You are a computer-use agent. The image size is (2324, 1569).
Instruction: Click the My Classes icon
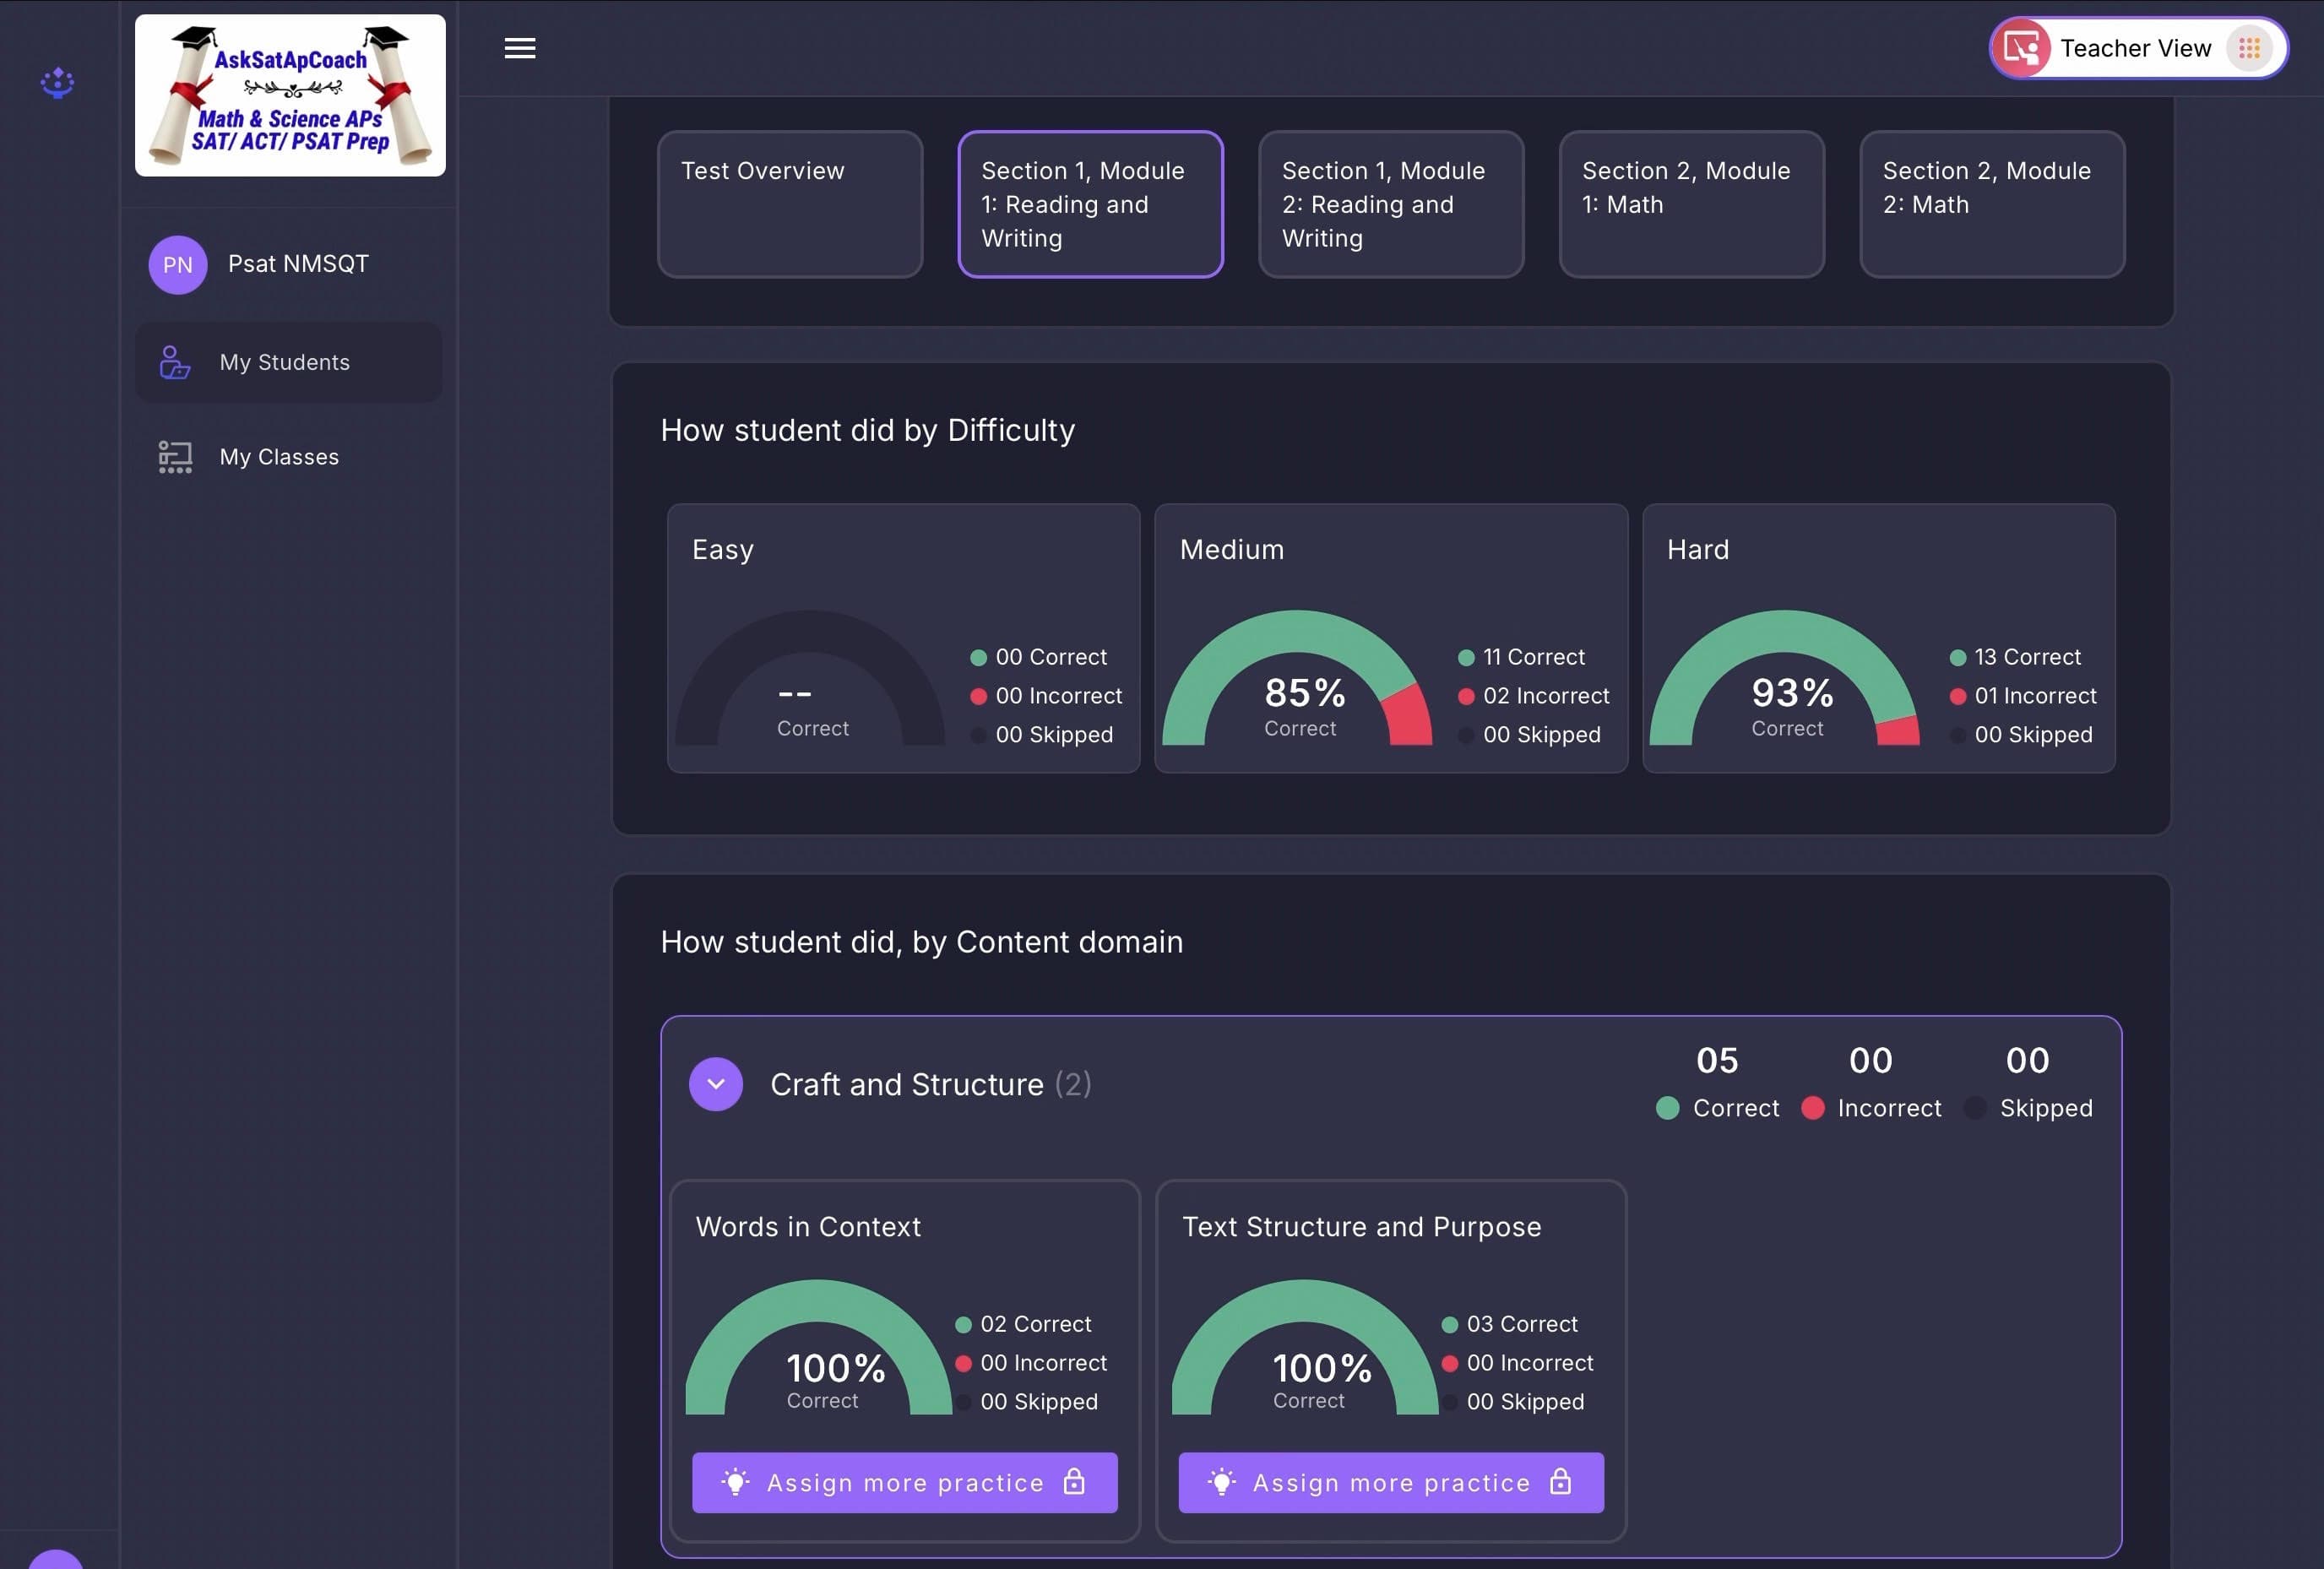(x=175, y=457)
